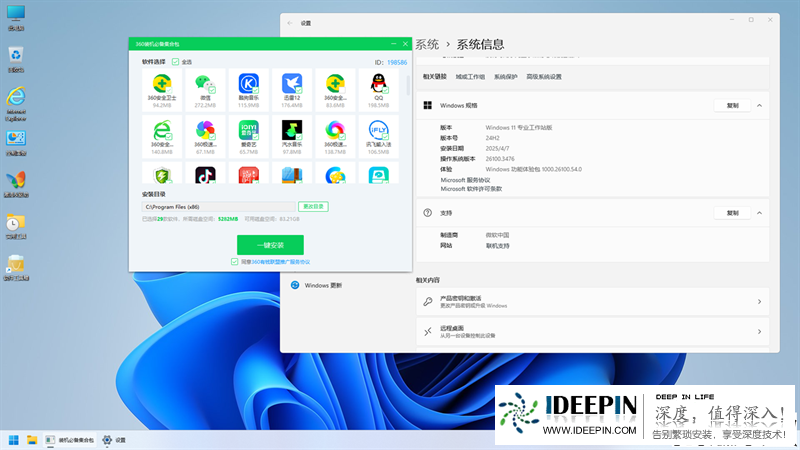The width and height of the screenshot is (800, 450).
Task: Click 更改目录 change directory button
Action: (313, 207)
